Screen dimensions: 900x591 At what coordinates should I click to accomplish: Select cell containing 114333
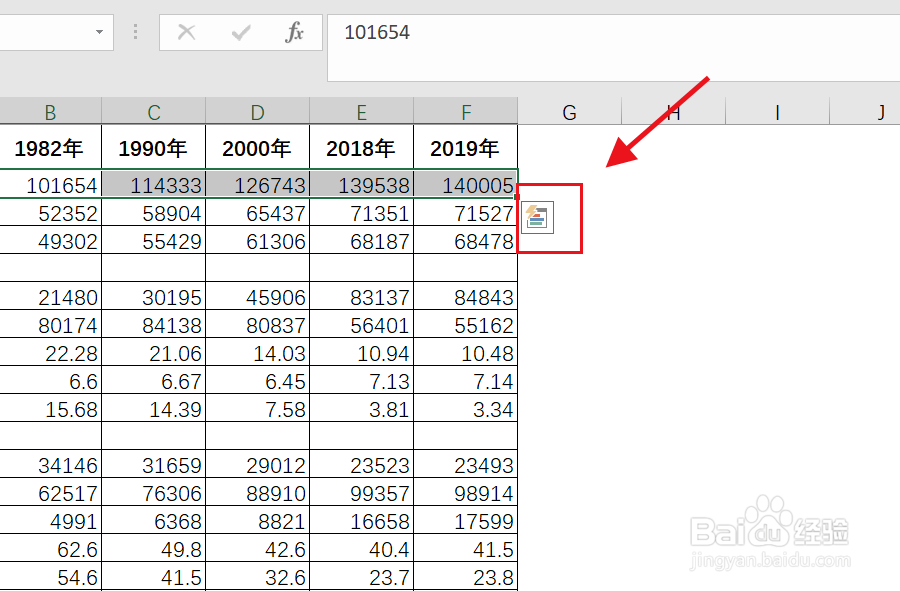click(x=154, y=184)
